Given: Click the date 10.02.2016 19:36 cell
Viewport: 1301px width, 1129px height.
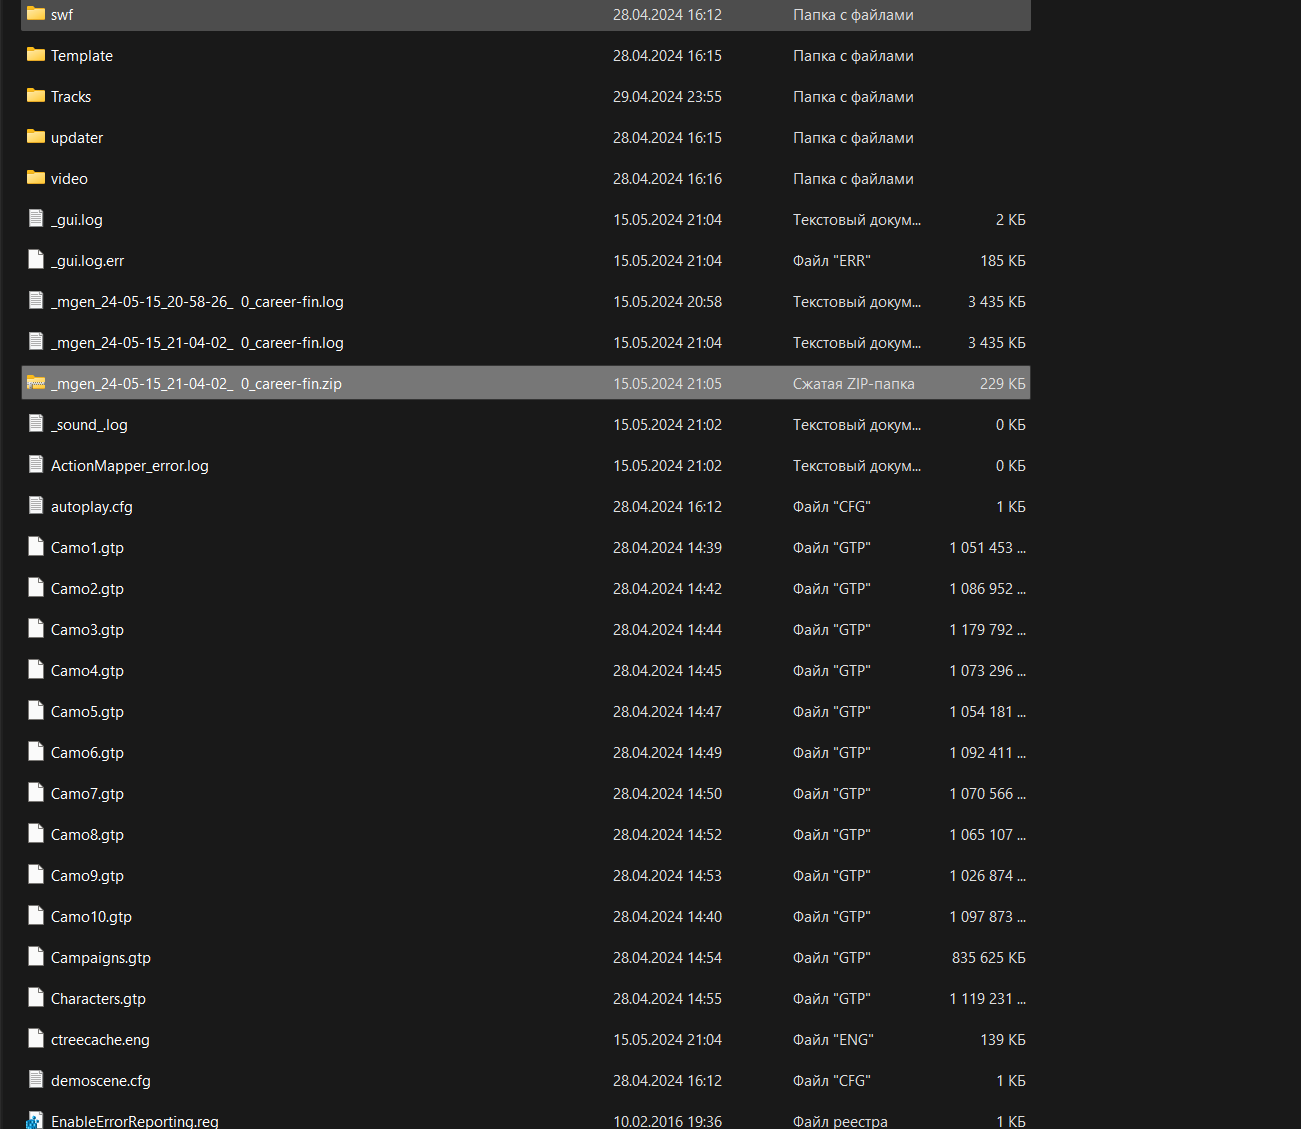Looking at the screenshot, I should [667, 1121].
